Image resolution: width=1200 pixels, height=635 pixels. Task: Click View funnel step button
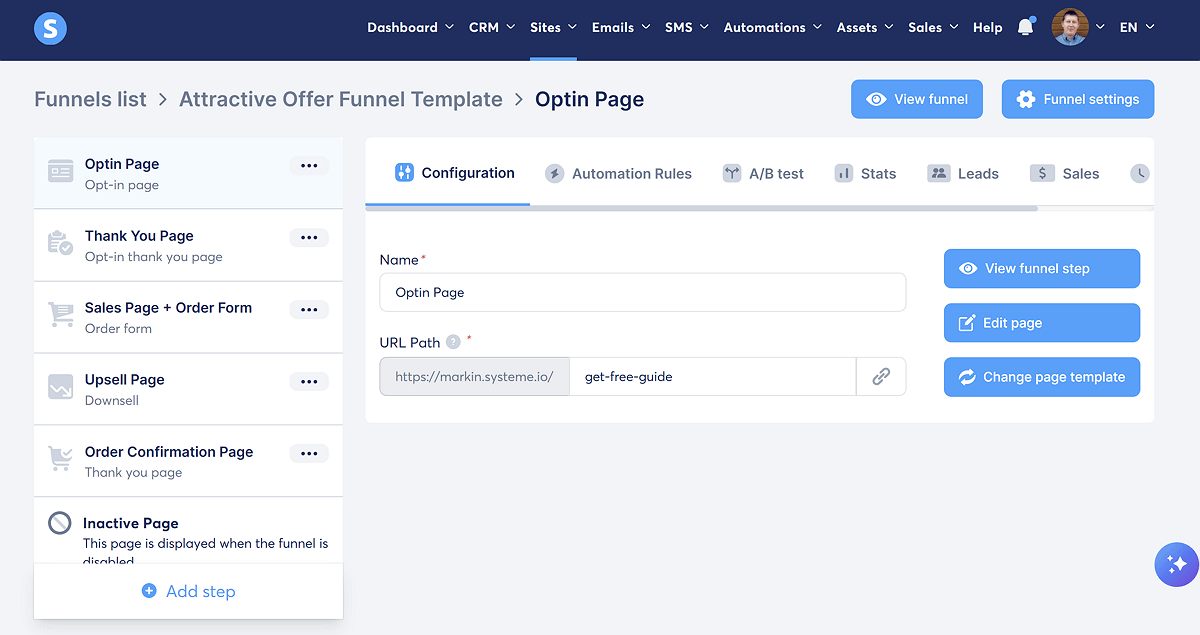[1042, 268]
